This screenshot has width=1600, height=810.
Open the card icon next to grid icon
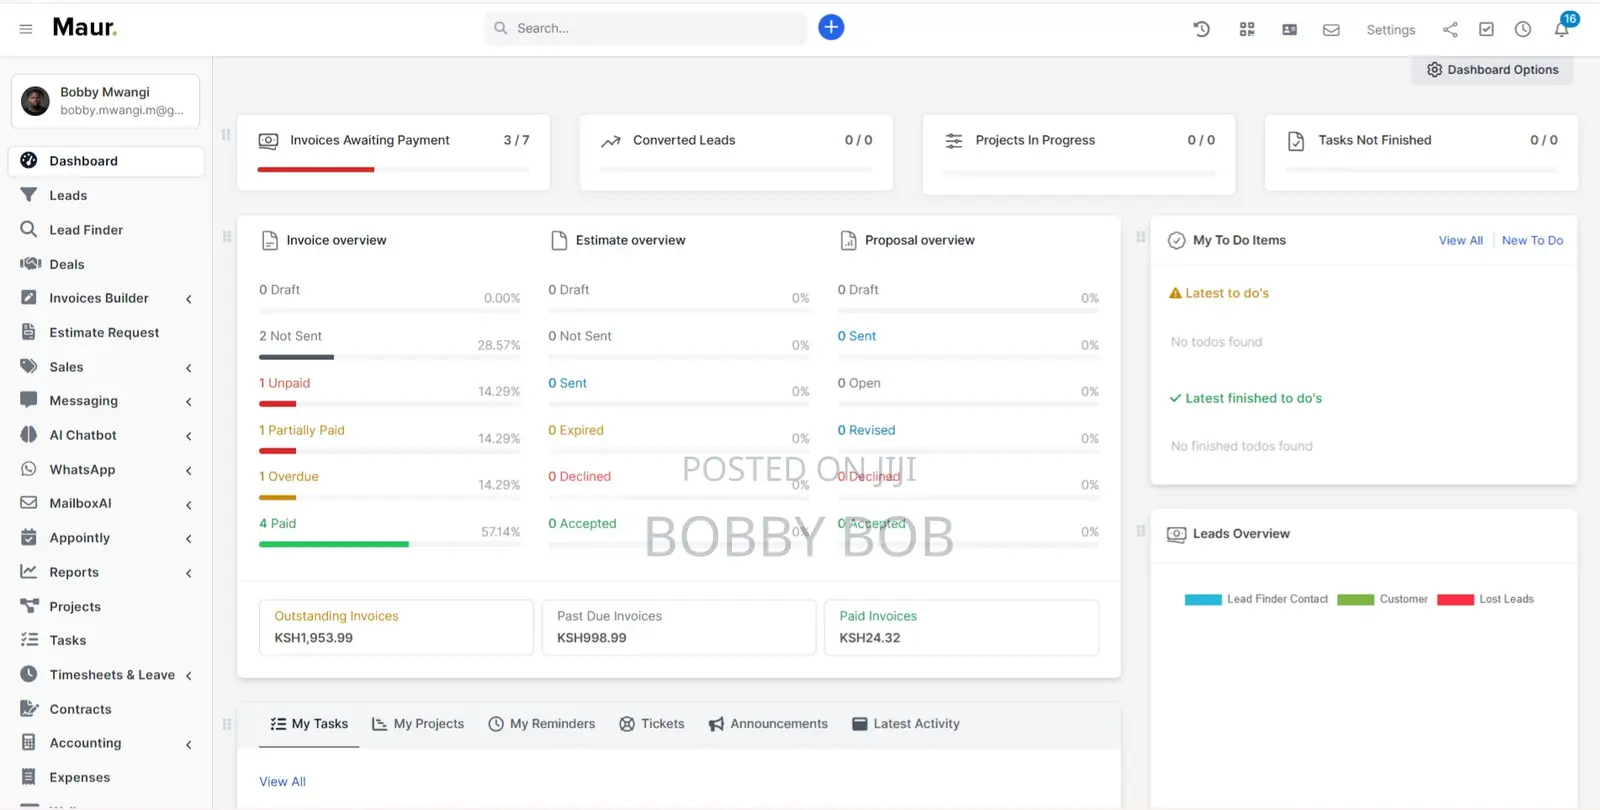pyautogui.click(x=1290, y=30)
